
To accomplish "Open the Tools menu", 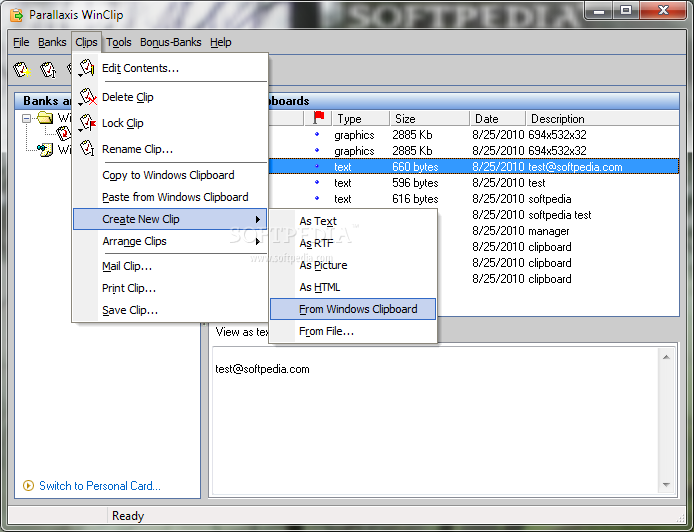I will click(x=119, y=42).
